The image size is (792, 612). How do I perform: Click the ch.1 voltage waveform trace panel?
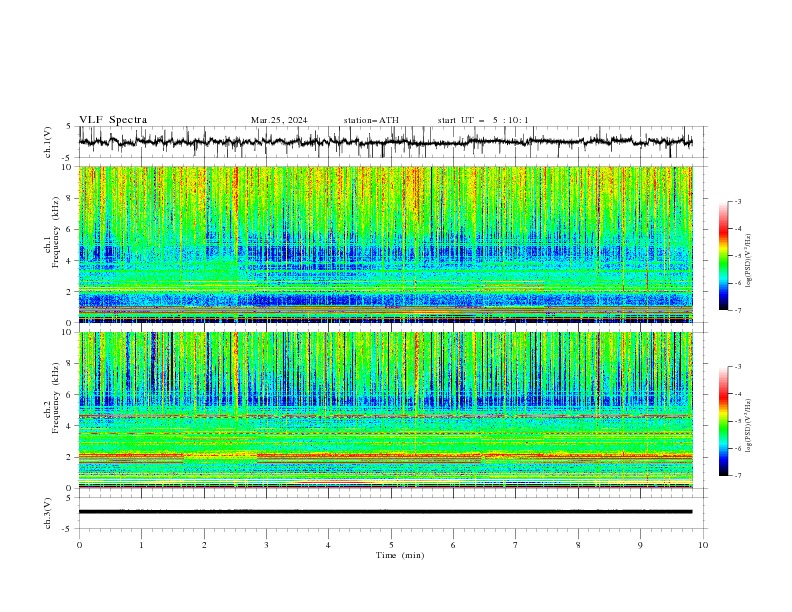pos(392,142)
